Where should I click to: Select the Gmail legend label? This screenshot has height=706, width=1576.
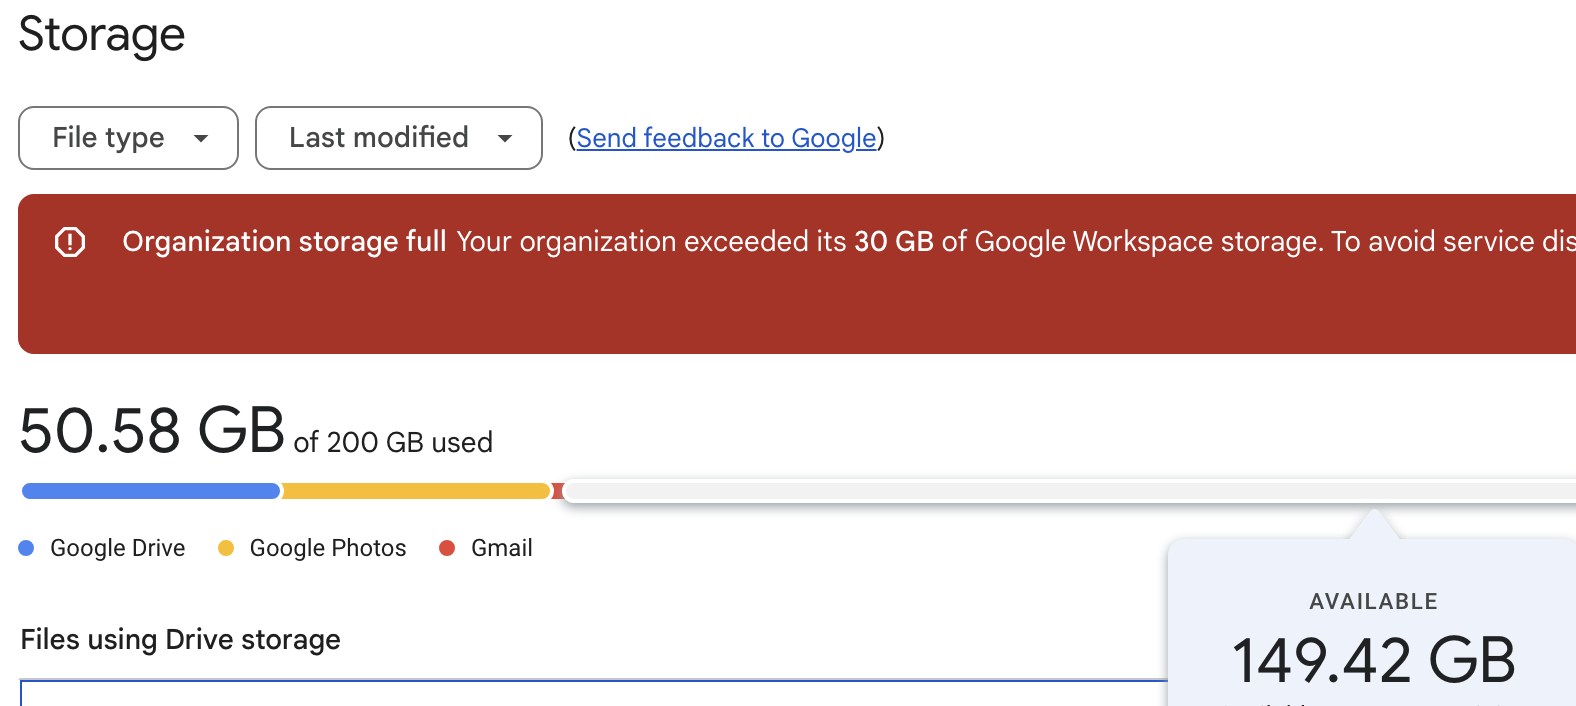click(501, 548)
